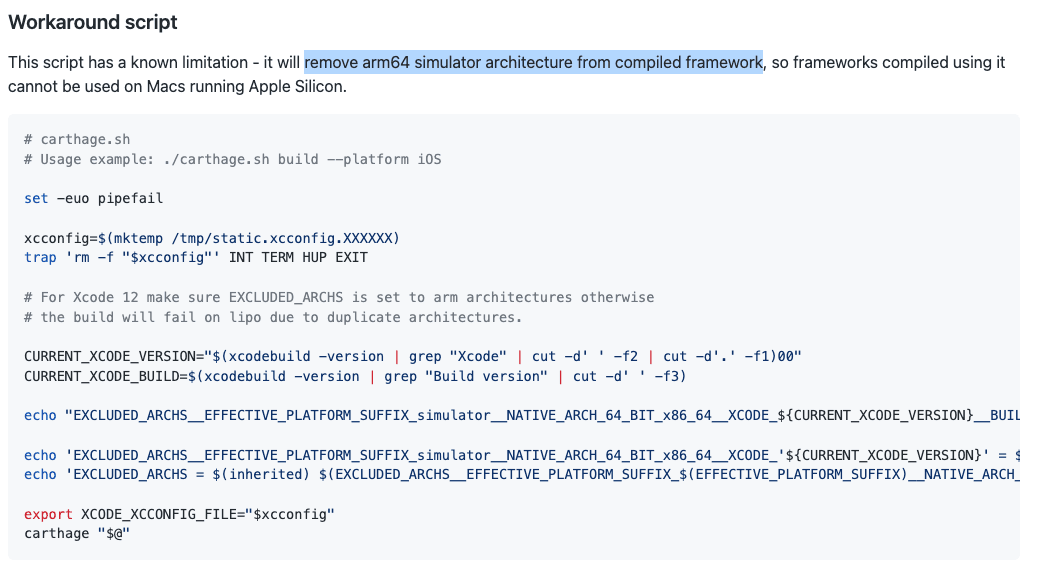Click the blue "trap" keyword
The height and width of the screenshot is (570, 1058).
coord(40,257)
